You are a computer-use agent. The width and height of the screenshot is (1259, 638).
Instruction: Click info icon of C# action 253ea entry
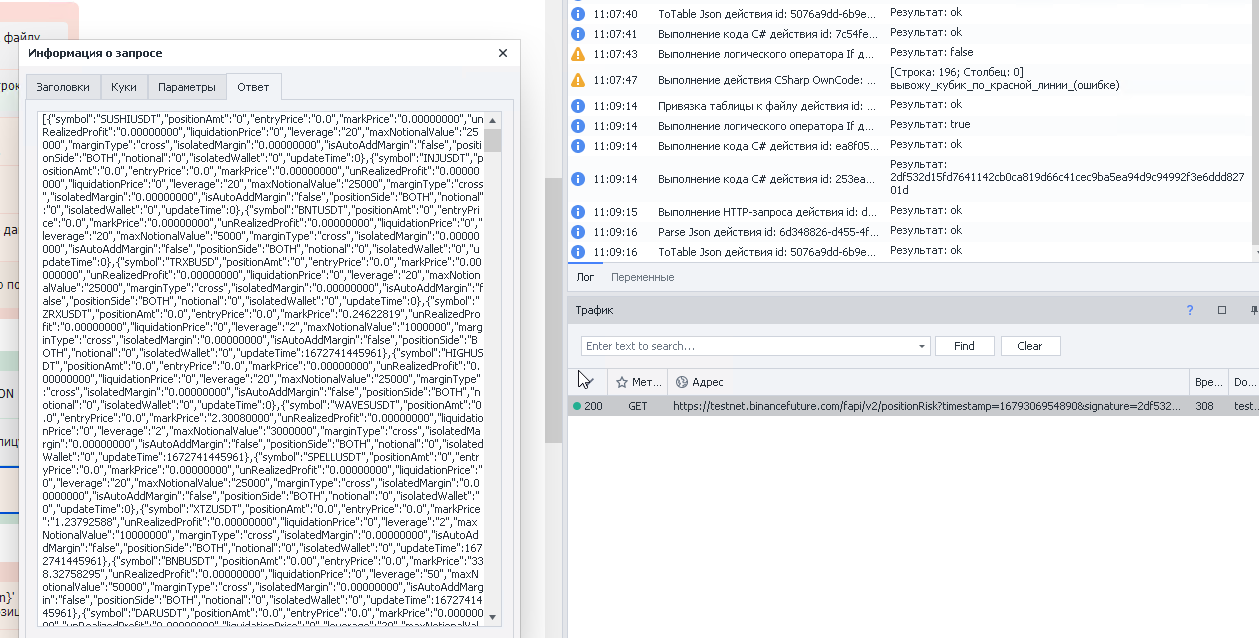click(x=577, y=179)
